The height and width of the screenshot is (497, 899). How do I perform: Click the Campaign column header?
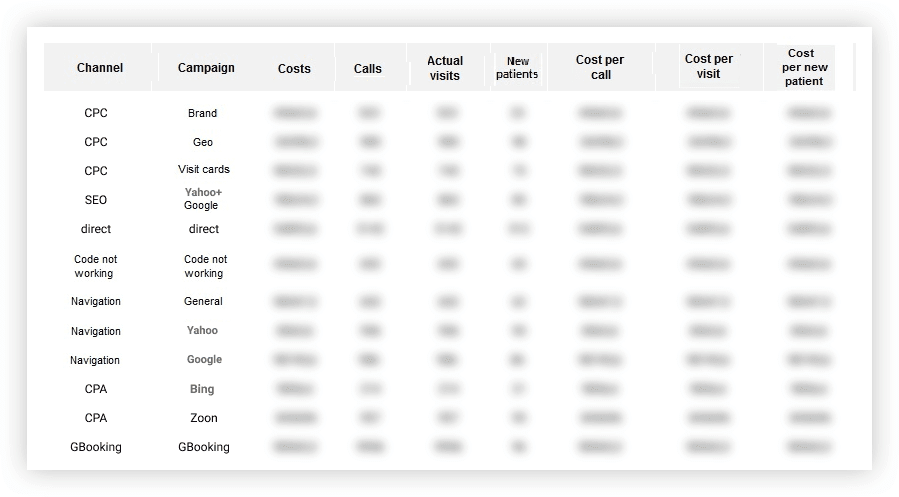(x=206, y=68)
